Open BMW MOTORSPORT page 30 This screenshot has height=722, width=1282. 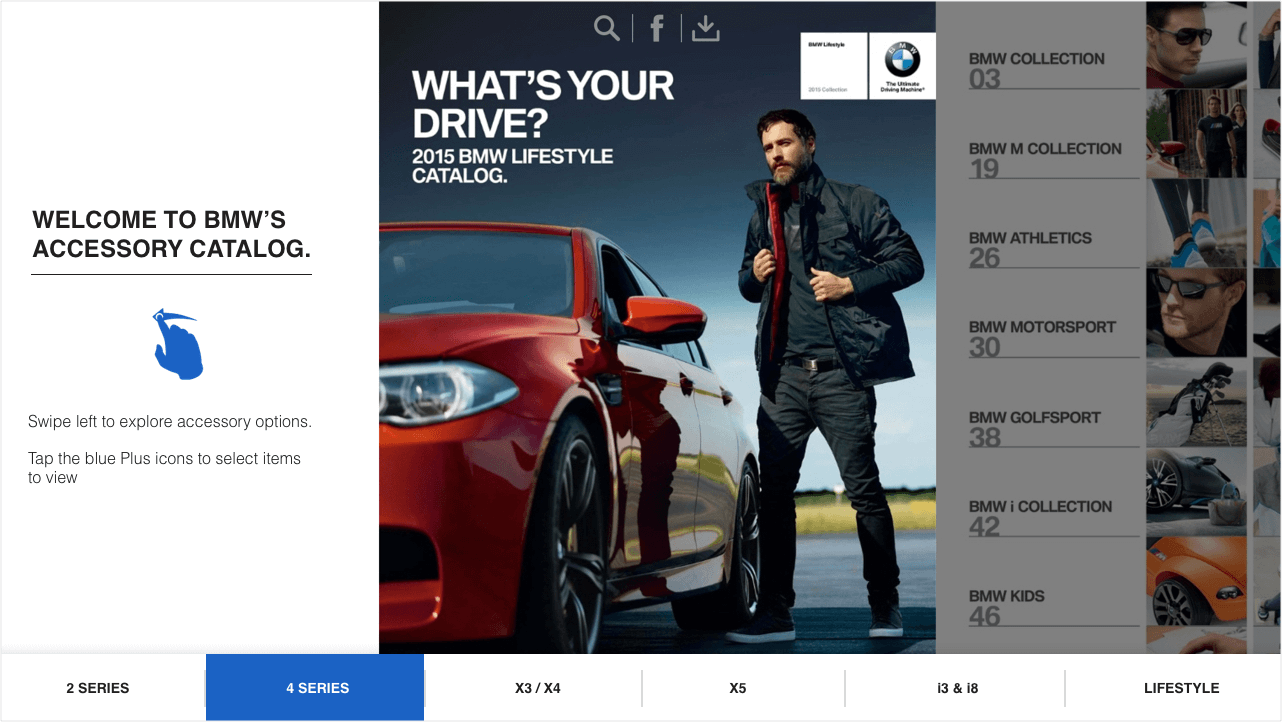point(1054,337)
